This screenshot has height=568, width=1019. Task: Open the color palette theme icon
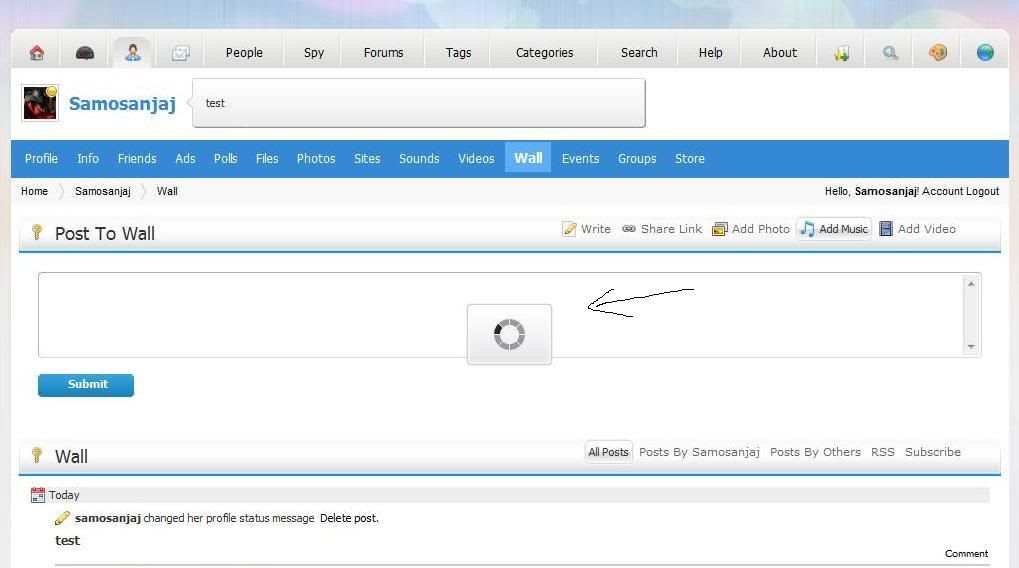click(937, 53)
